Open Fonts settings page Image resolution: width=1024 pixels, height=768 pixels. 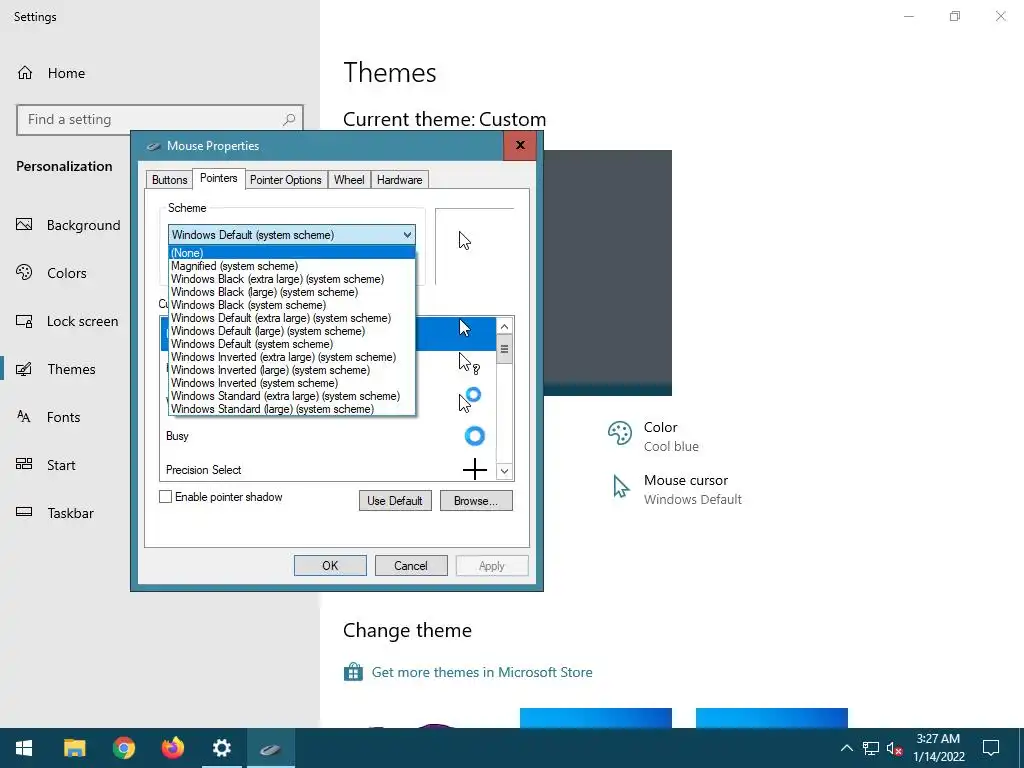[48, 417]
